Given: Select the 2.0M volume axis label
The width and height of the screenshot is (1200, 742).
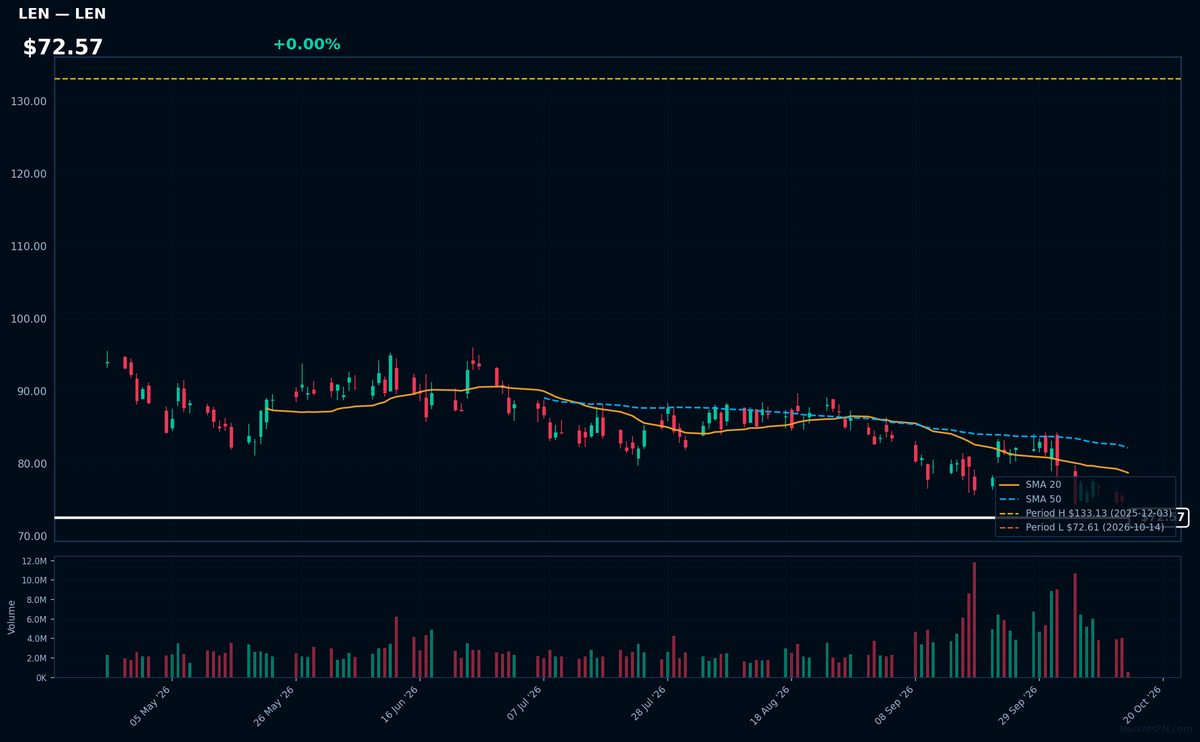Looking at the screenshot, I should click(x=36, y=658).
